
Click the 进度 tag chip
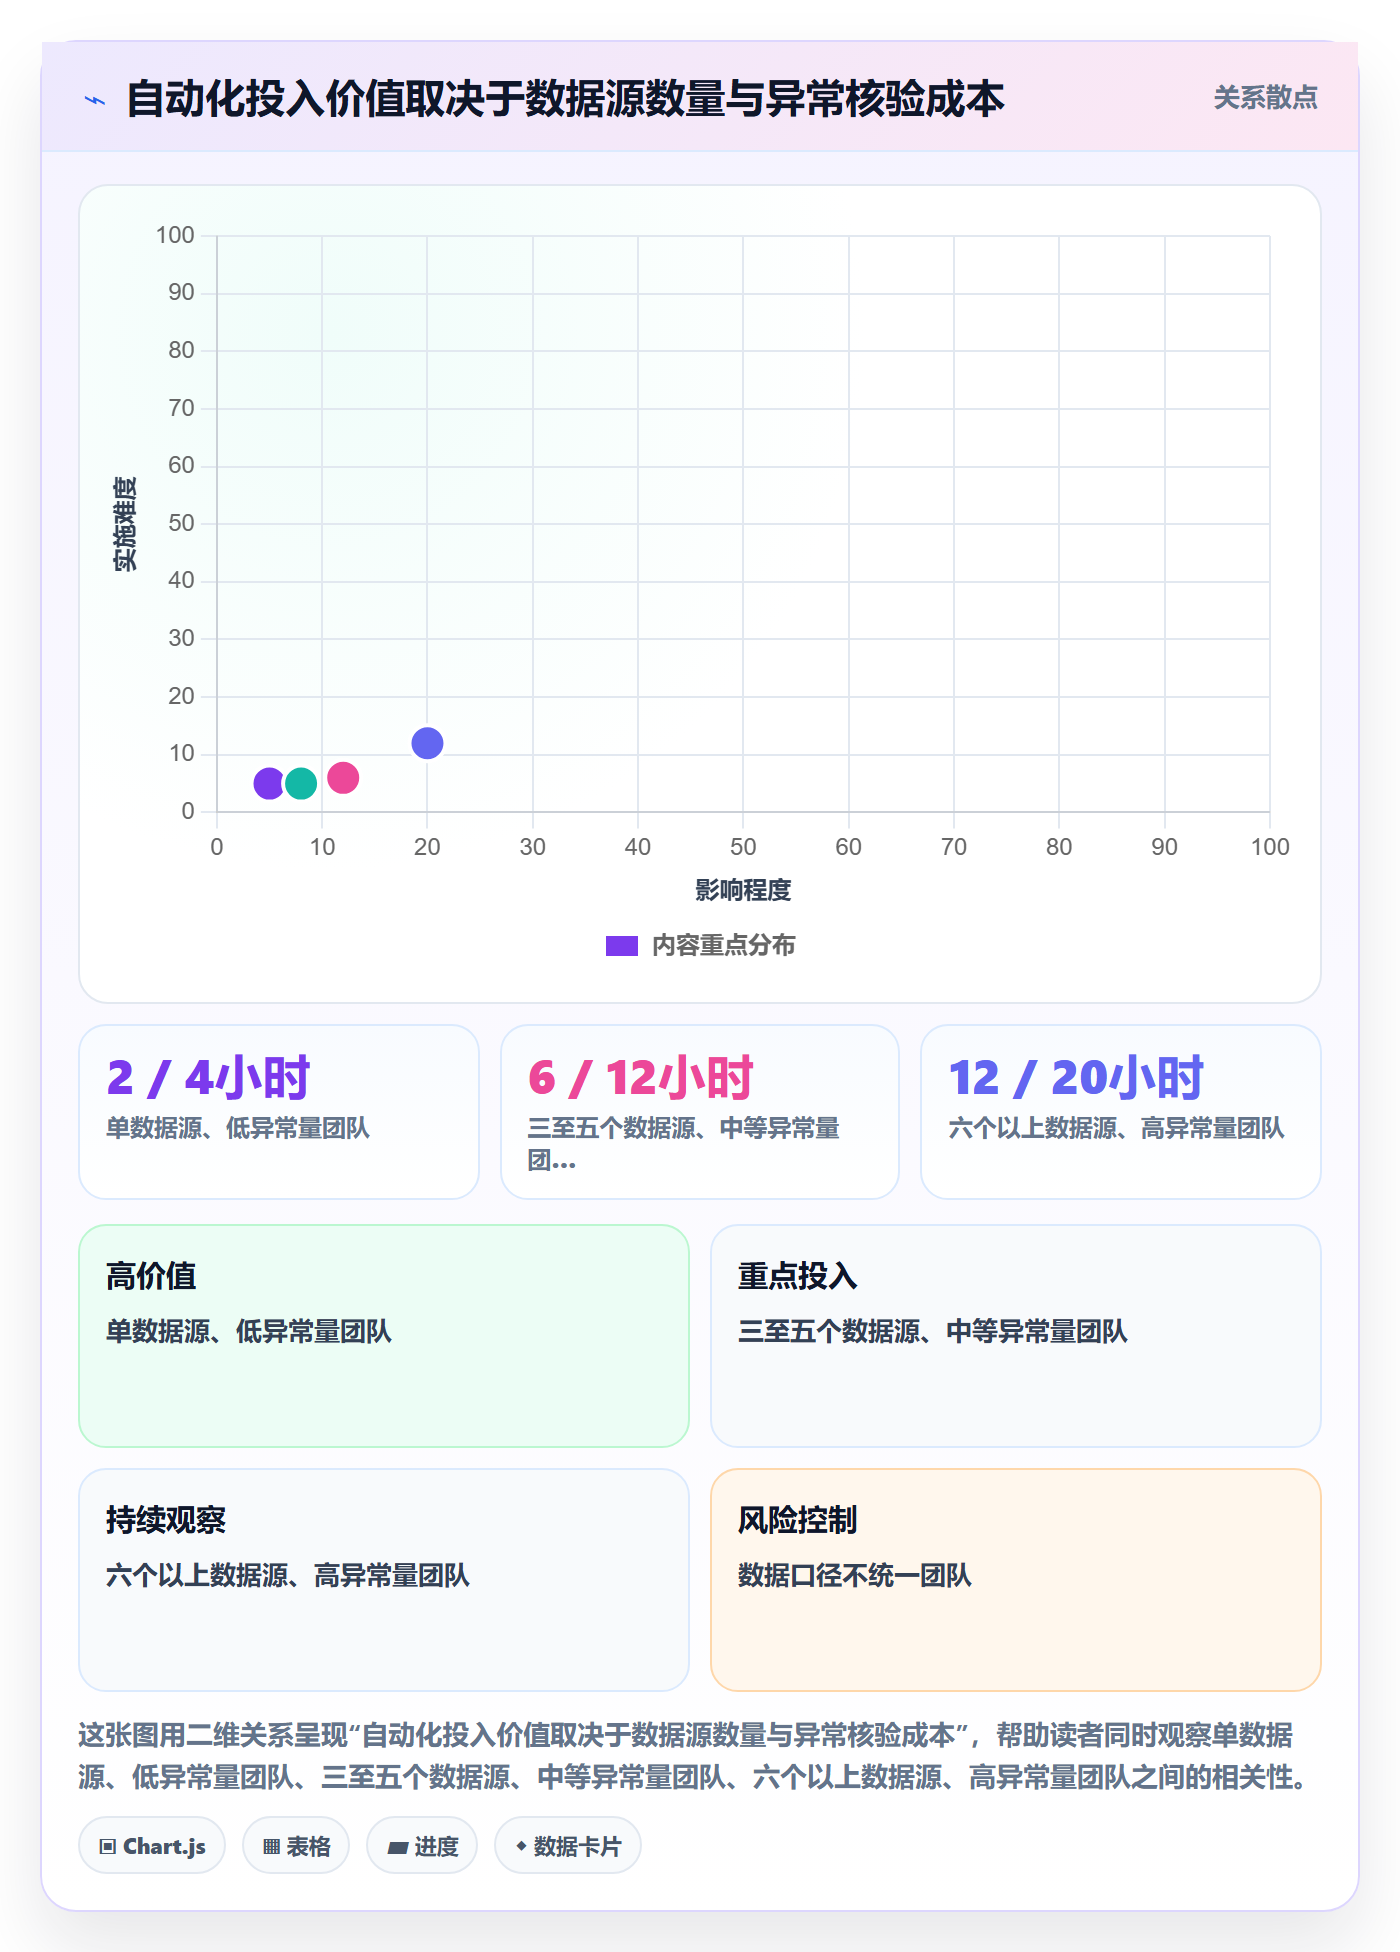coord(422,1846)
